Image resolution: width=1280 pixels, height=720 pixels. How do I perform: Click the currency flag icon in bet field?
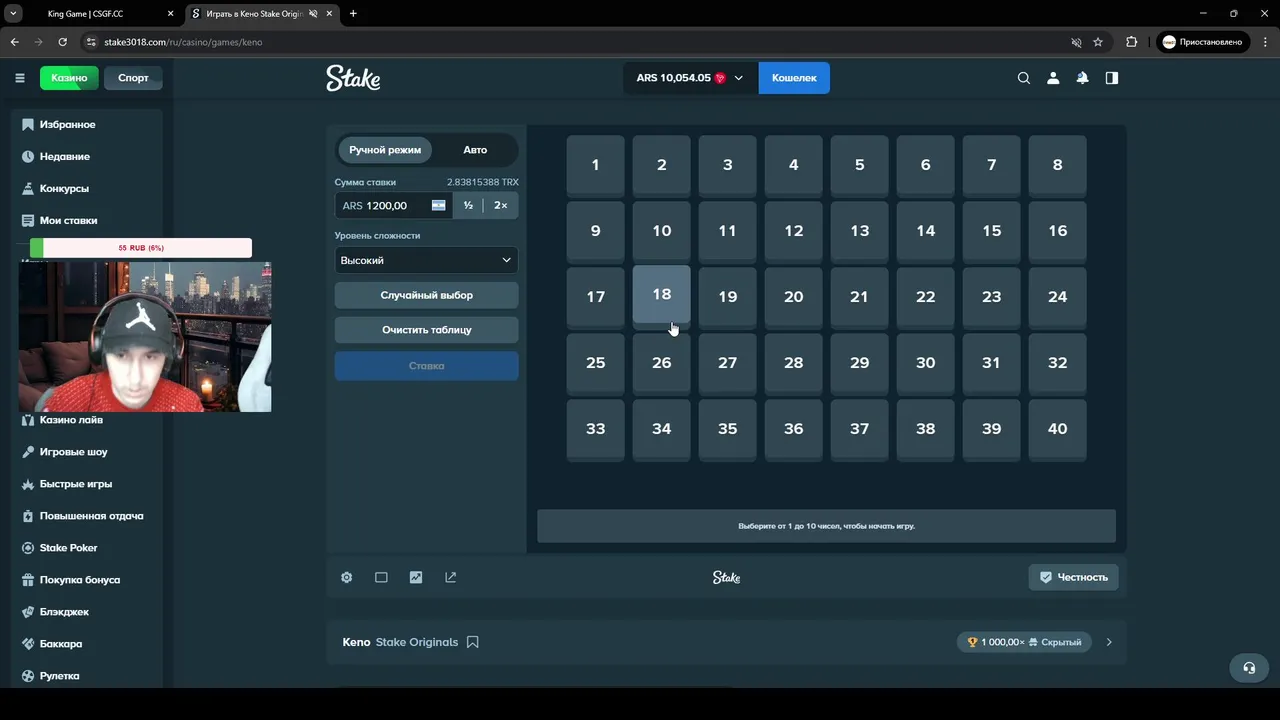(438, 205)
